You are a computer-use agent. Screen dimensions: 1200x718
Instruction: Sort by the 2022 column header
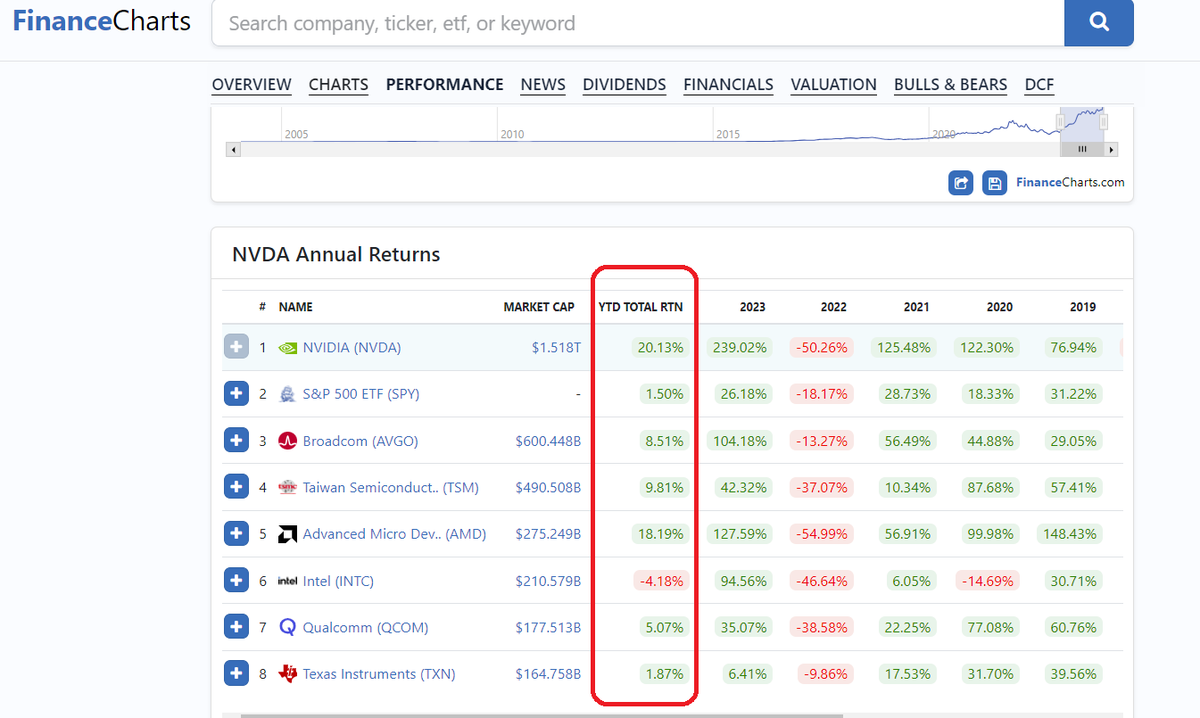pos(834,307)
